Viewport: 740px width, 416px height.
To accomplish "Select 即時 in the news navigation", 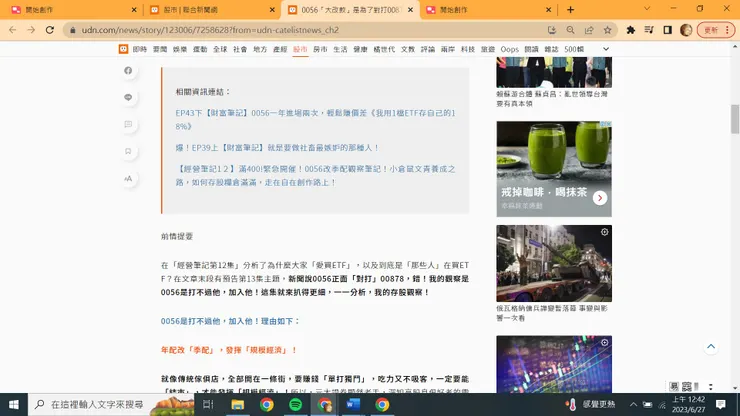I will (140, 49).
